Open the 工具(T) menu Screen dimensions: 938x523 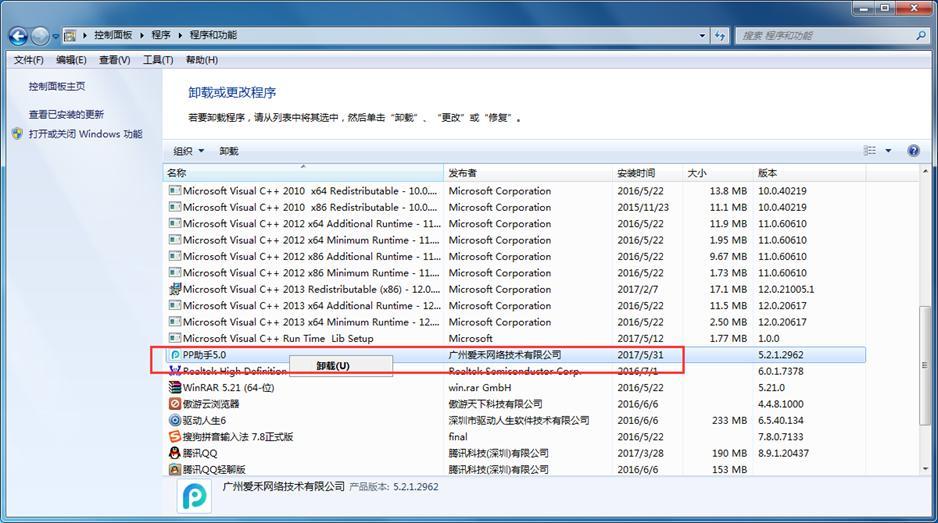click(158, 60)
